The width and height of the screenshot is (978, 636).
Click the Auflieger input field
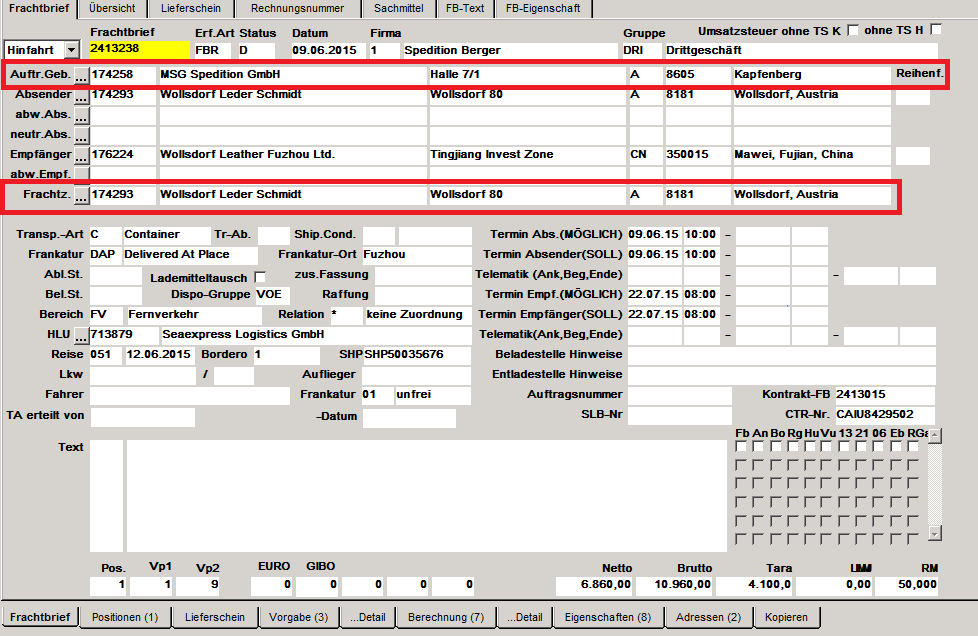416,375
